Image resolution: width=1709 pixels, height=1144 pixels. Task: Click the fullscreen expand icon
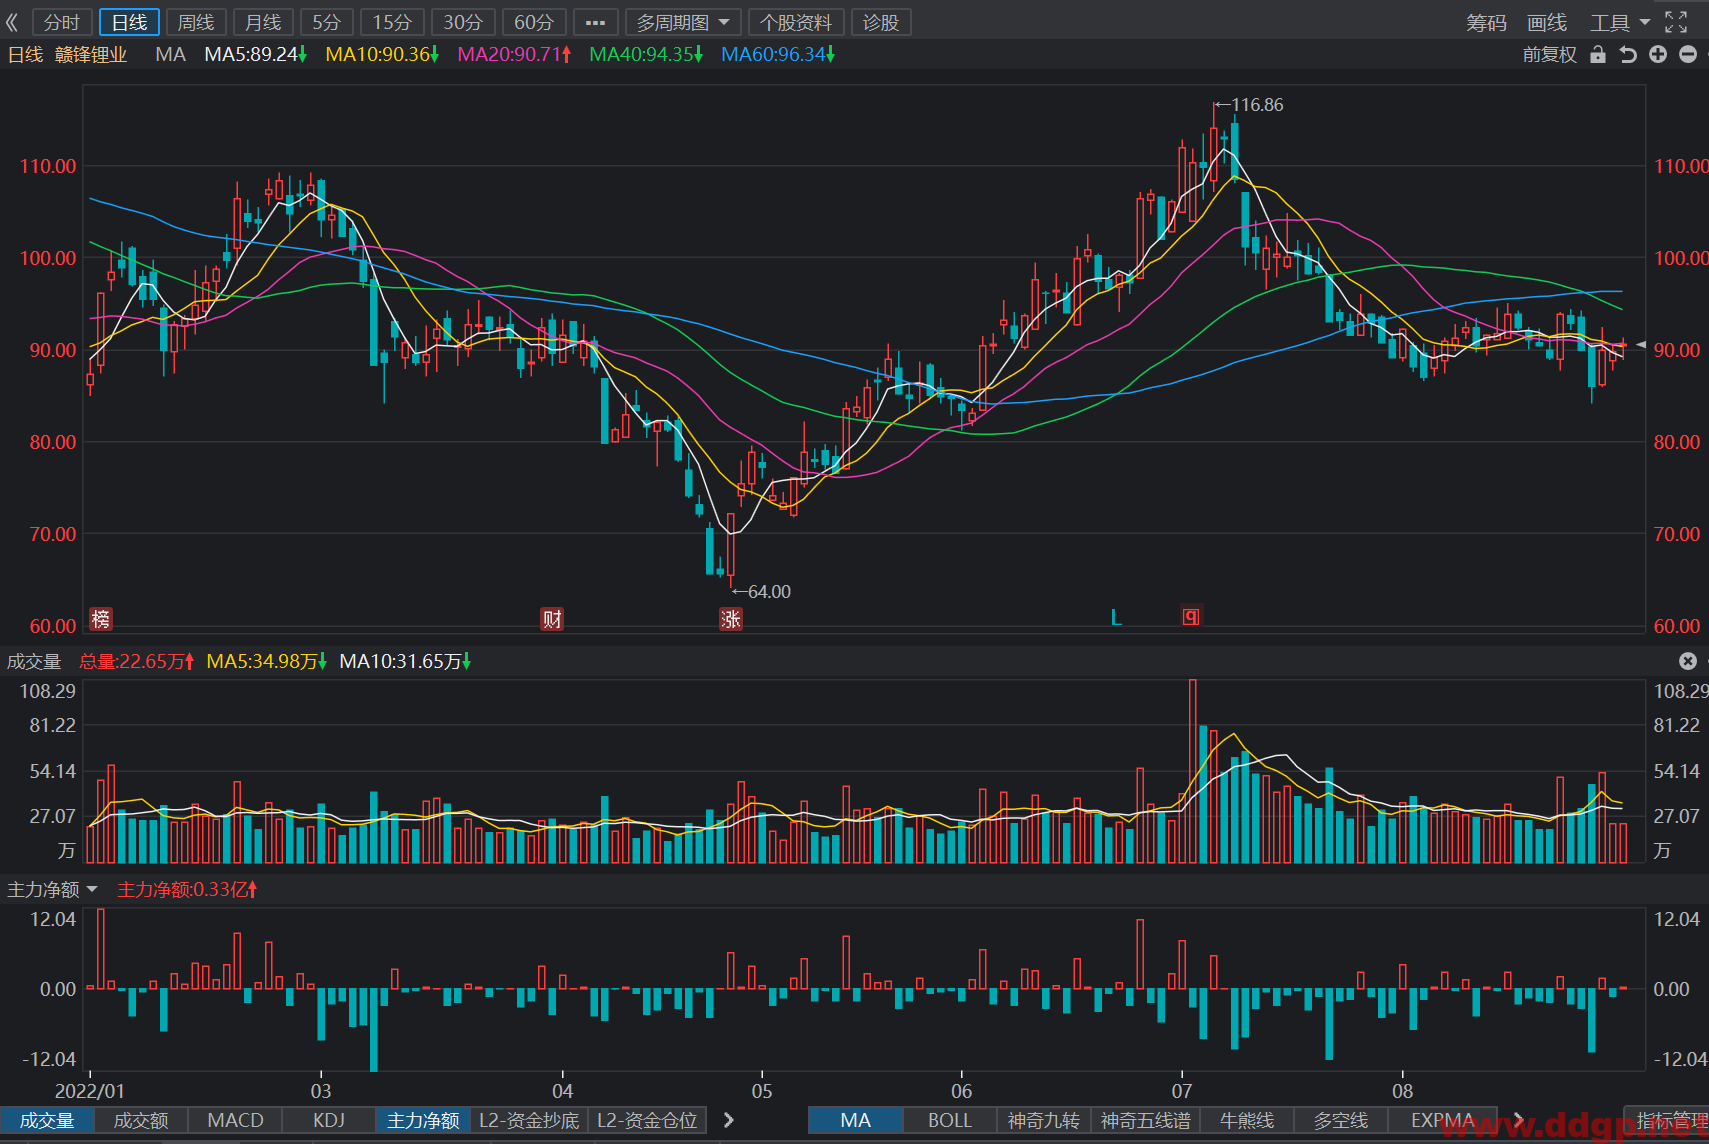(x=1676, y=22)
